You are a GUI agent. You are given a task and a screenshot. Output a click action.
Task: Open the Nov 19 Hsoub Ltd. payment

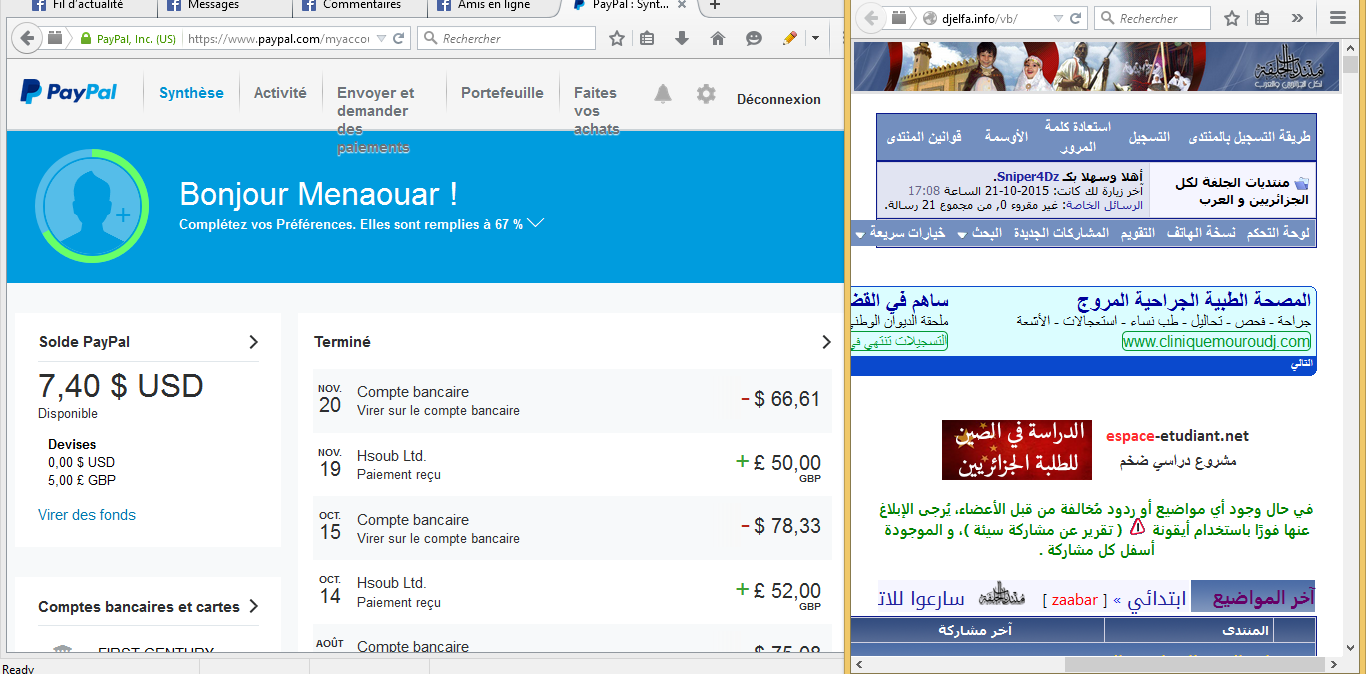[572, 465]
